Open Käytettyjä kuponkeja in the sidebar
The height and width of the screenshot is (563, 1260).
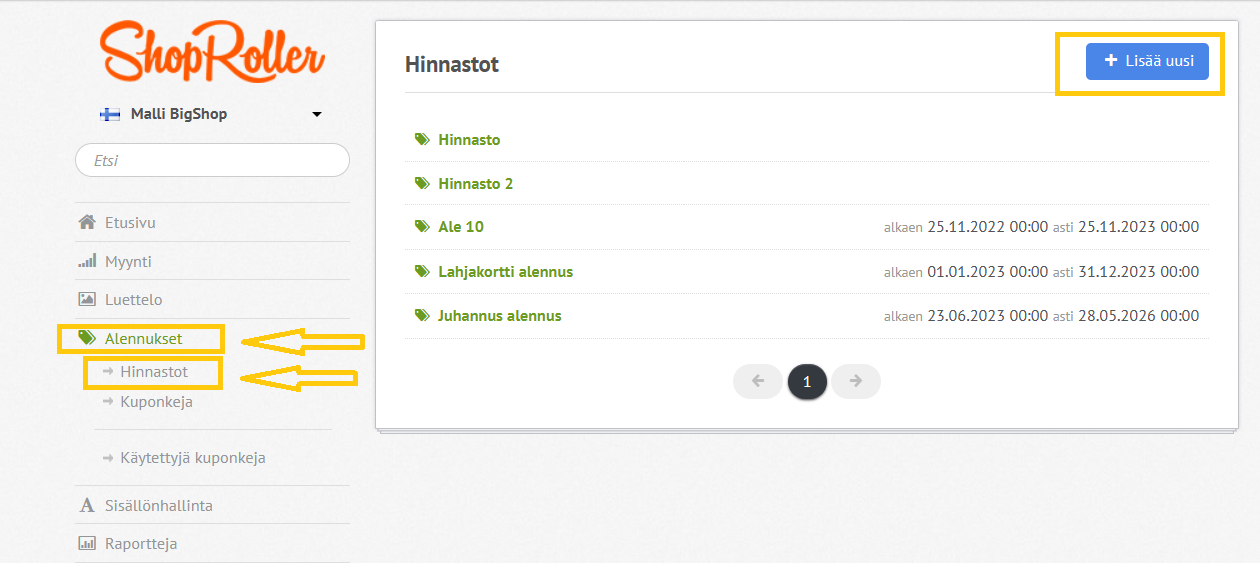coord(192,458)
